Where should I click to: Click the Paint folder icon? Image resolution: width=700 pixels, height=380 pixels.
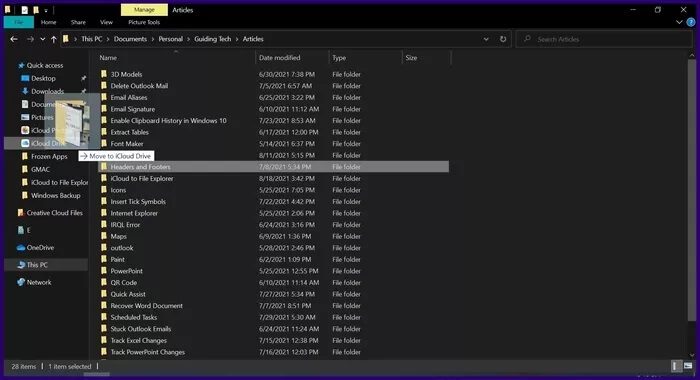coord(104,259)
